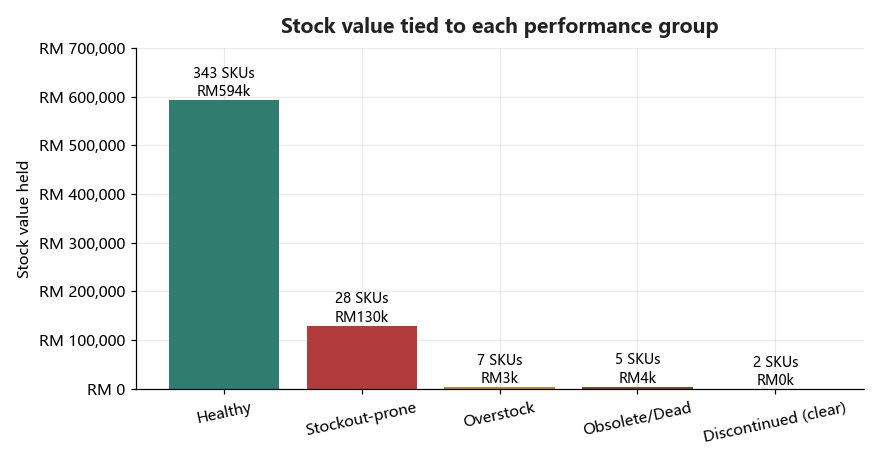Click the Discontinued (clear) x-axis label
Viewport: 880px width, 462px height.
774,422
